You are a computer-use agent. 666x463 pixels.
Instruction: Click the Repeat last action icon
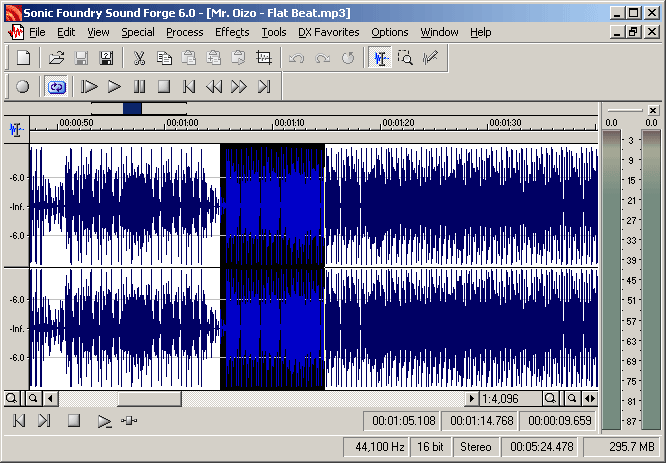pos(348,58)
